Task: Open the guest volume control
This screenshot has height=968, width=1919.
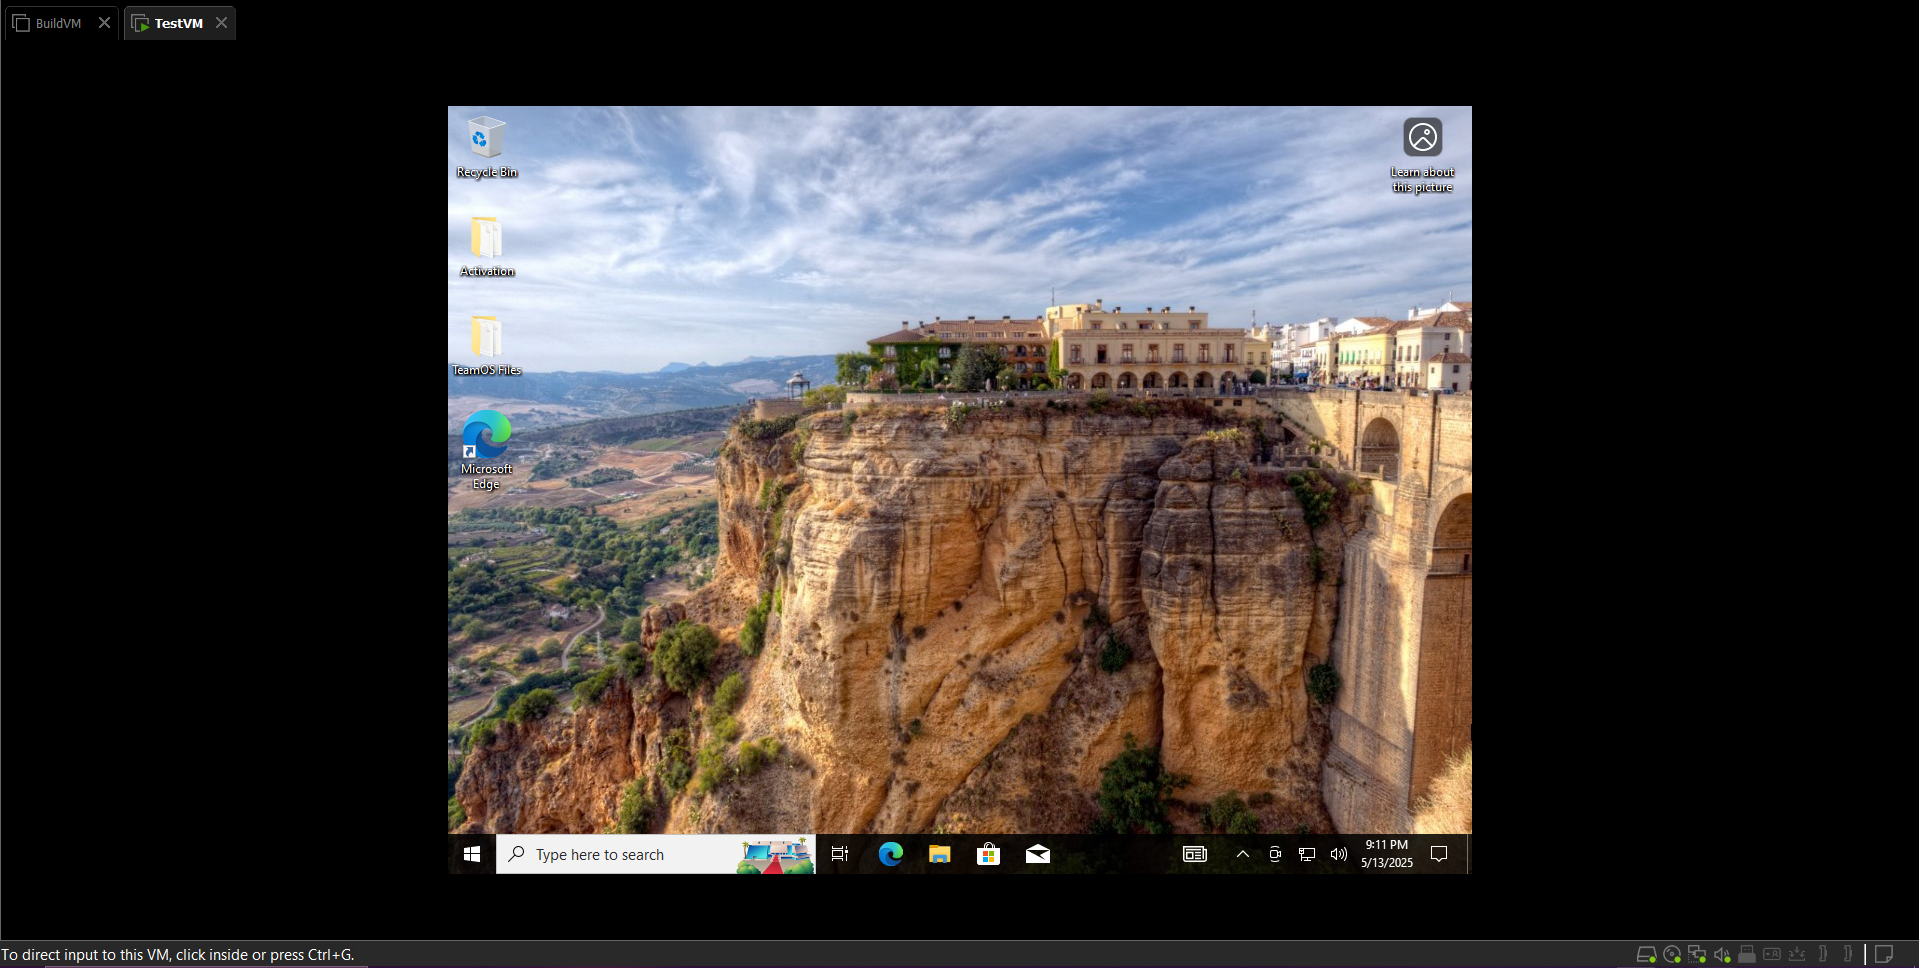Action: point(1339,854)
